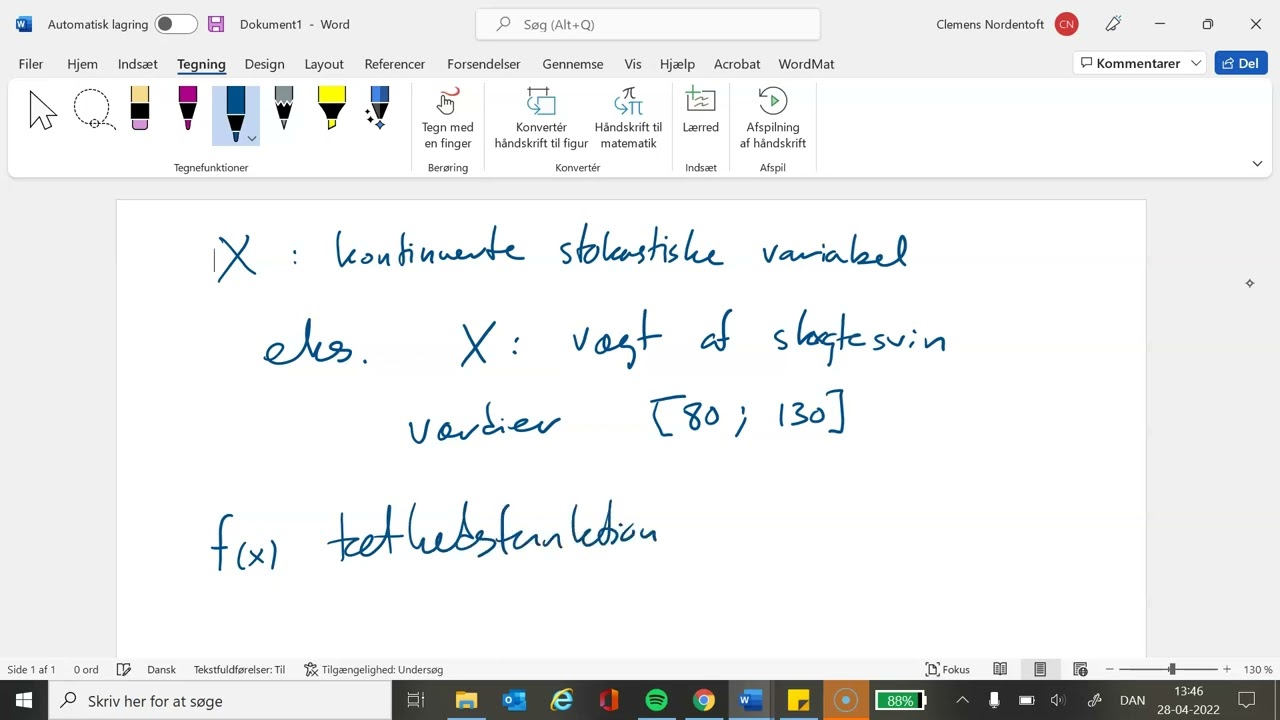Collapse the ribbon with the chevron
Screen dimensions: 1280x720
click(1257, 163)
